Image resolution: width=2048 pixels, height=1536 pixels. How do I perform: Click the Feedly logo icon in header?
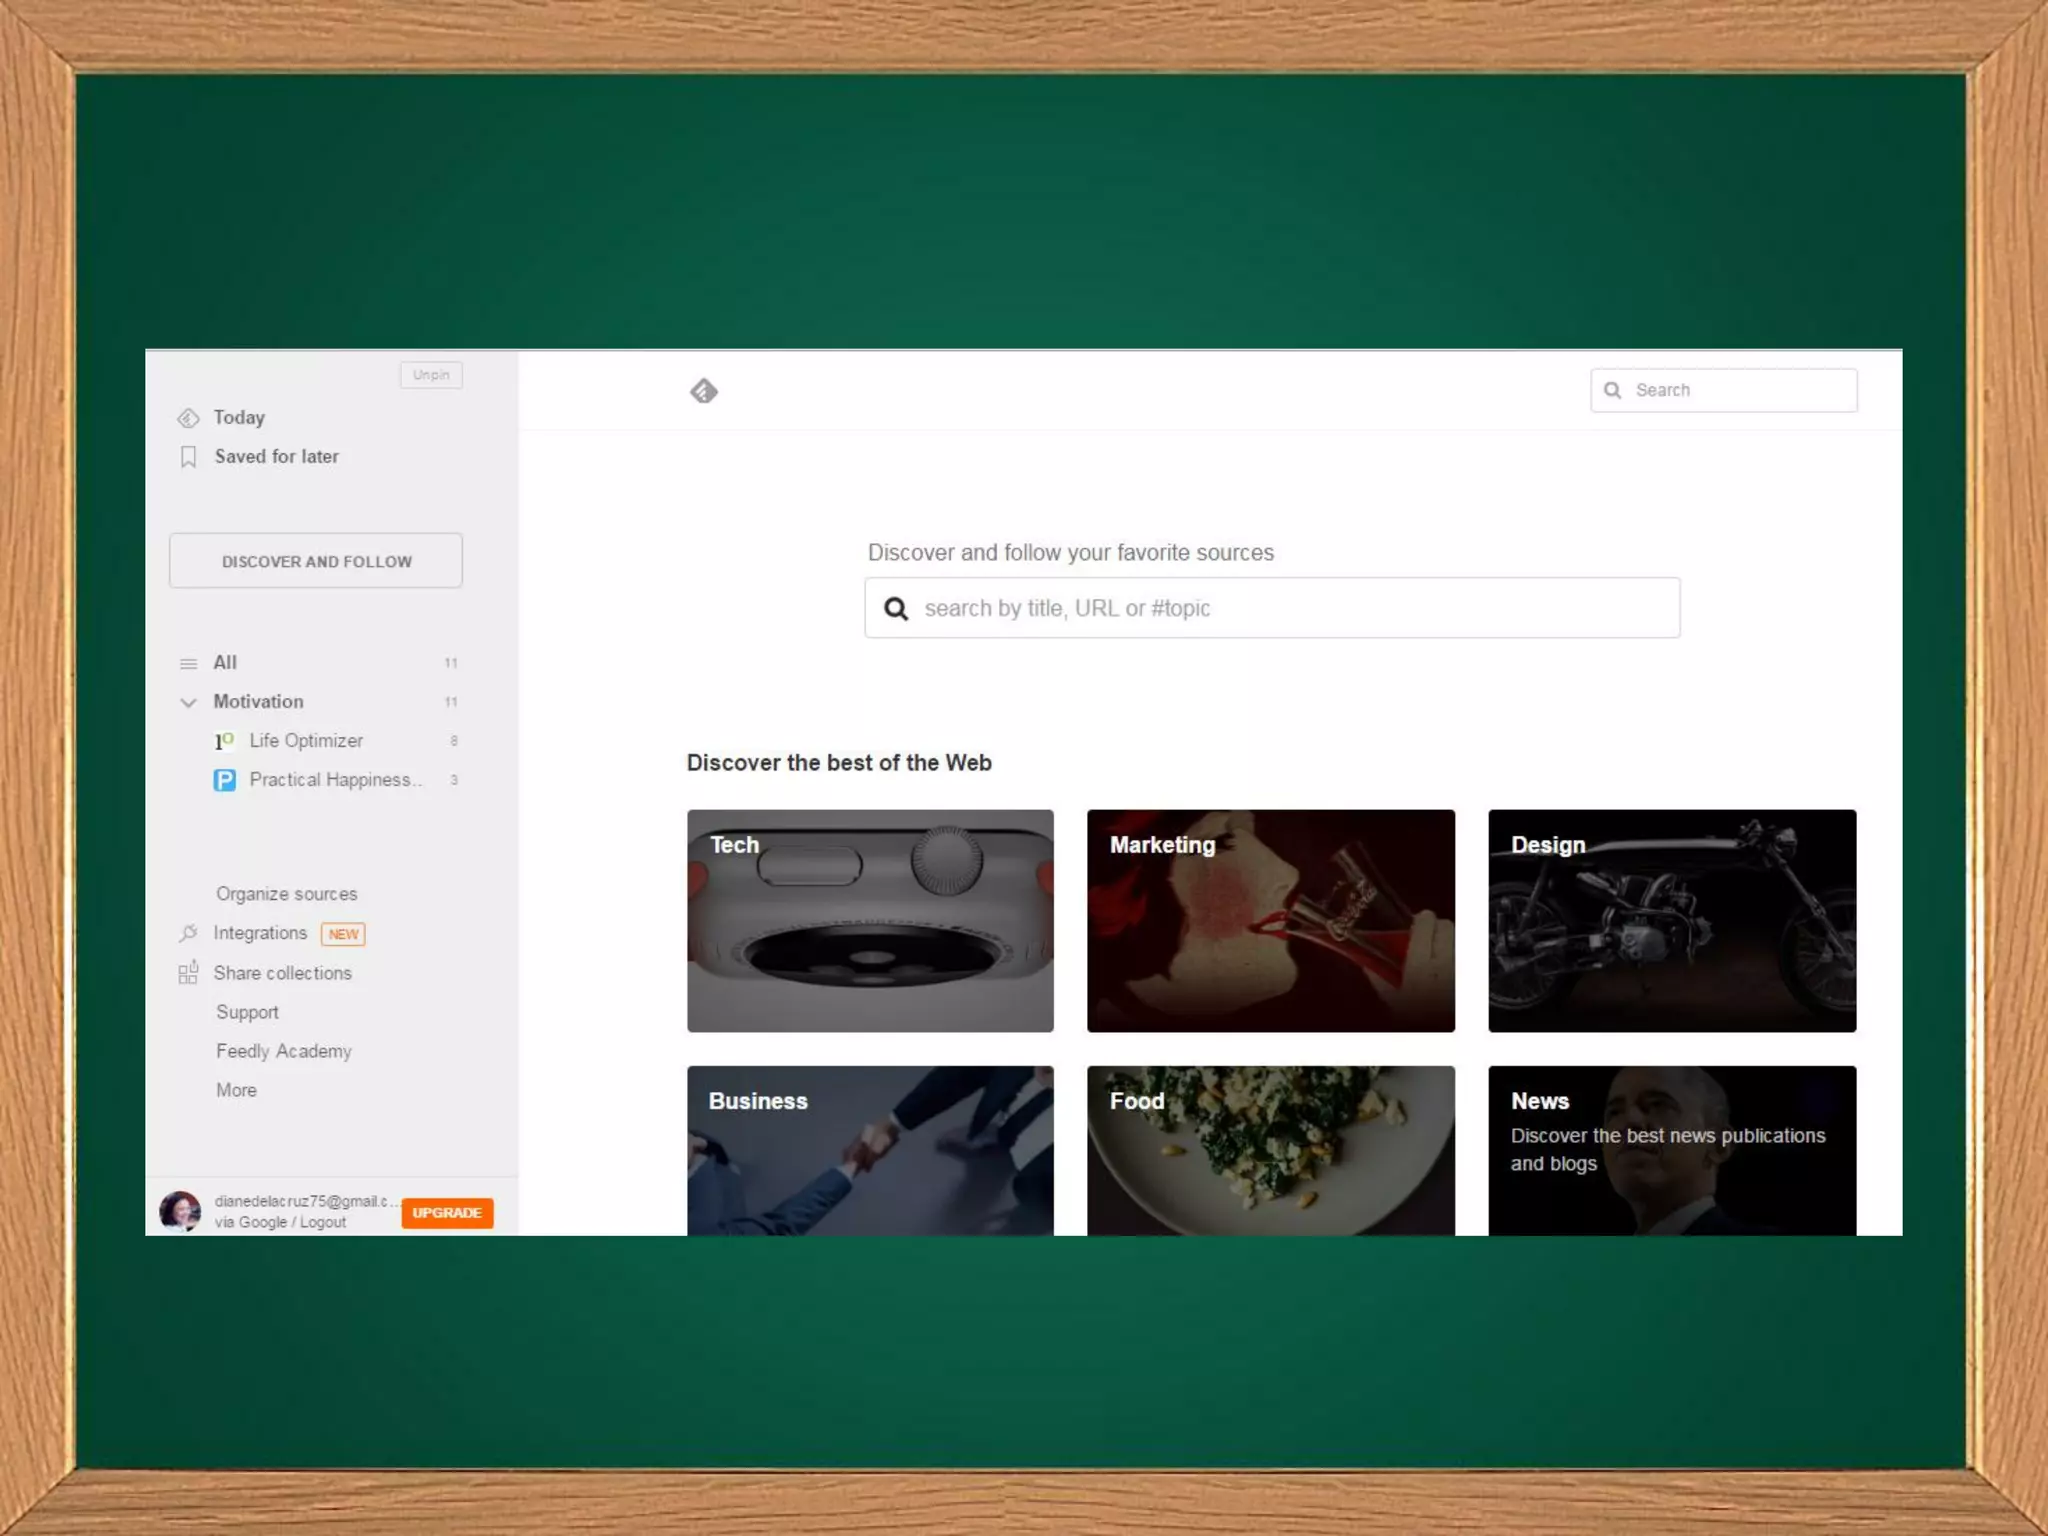point(704,391)
